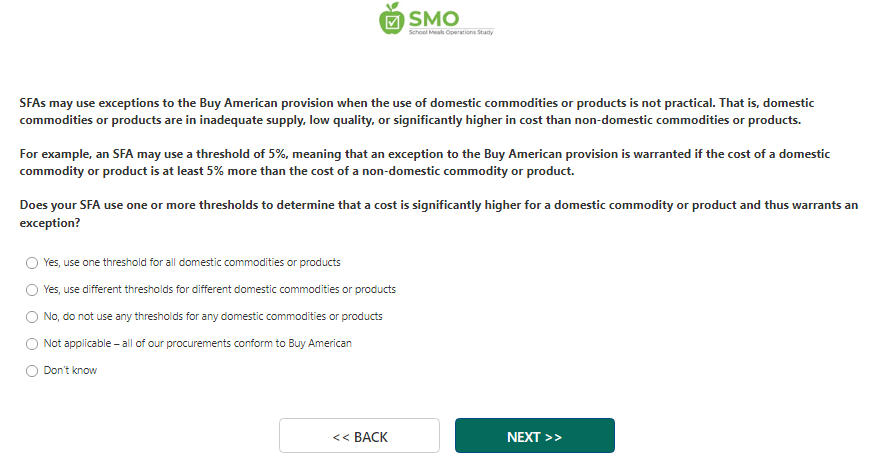Pick the "Not applicable" radio button

tap(32, 344)
